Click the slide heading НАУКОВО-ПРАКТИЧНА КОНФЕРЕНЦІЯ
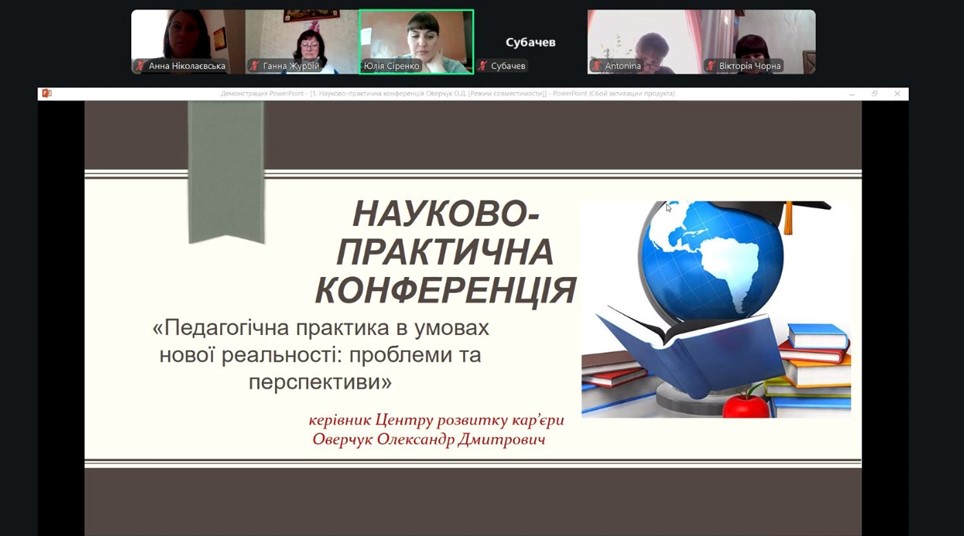This screenshot has width=964, height=536. point(446,252)
